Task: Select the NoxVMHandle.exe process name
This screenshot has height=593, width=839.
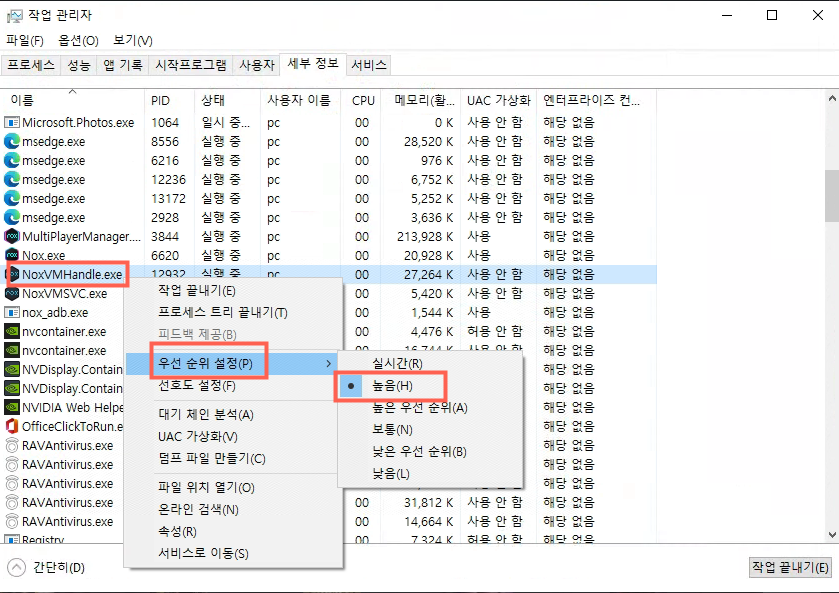Action: (x=72, y=275)
